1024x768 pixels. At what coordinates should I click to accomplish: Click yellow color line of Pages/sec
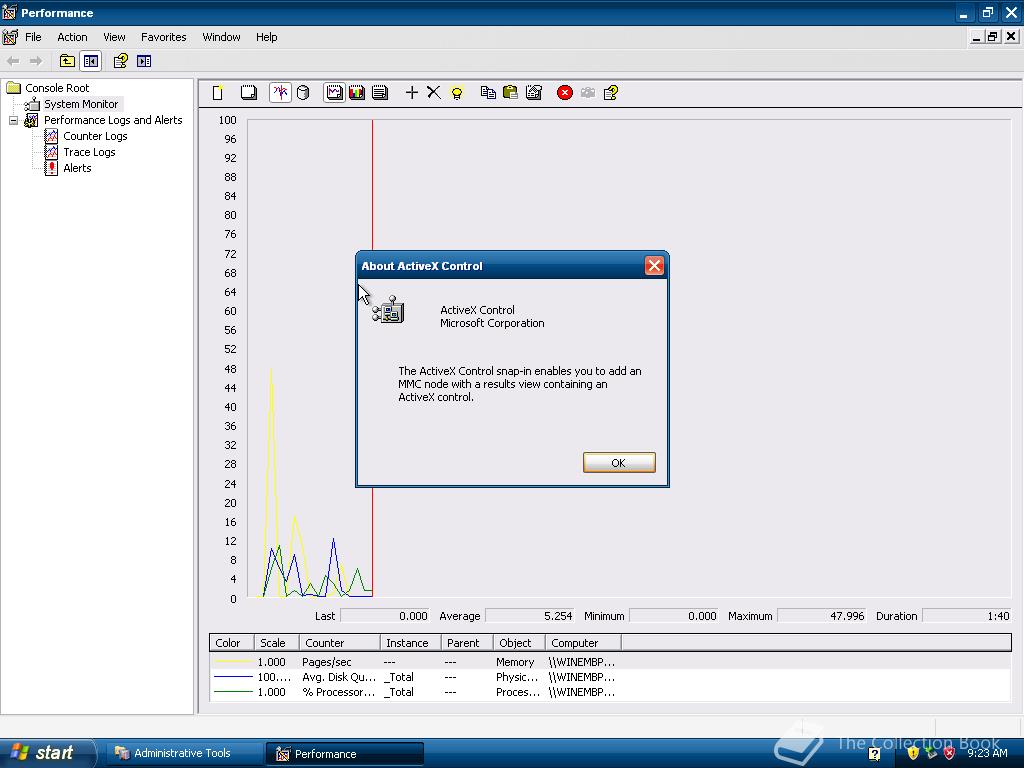coord(233,662)
